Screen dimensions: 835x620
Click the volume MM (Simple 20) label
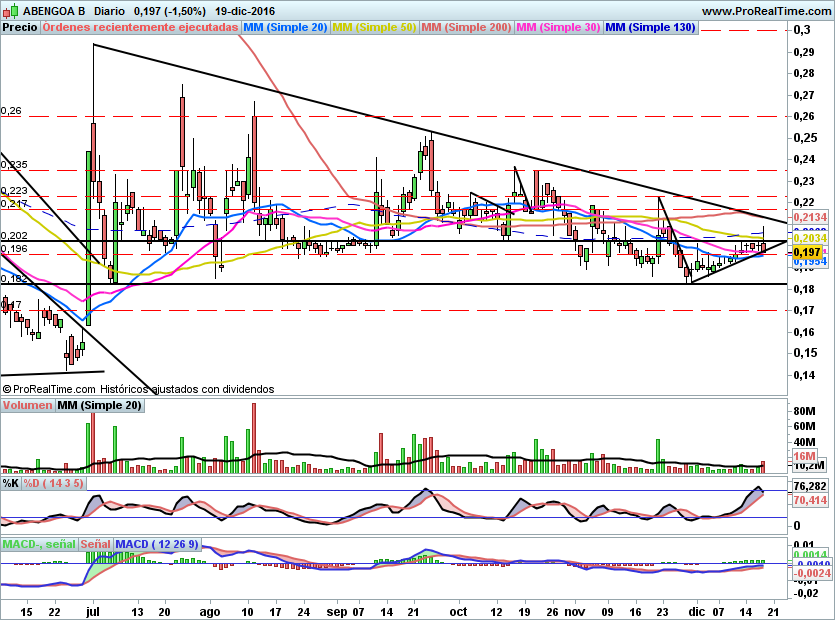pyautogui.click(x=99, y=405)
